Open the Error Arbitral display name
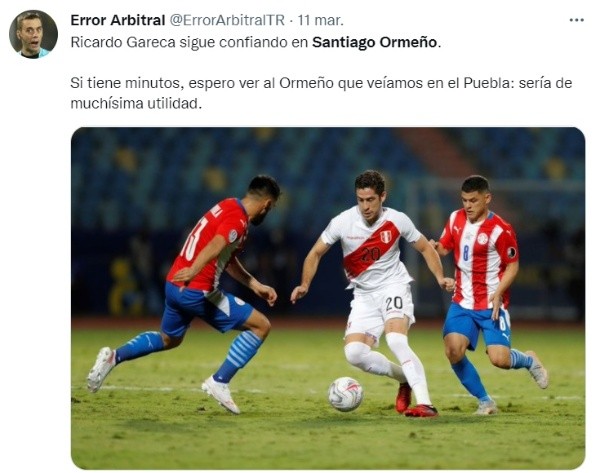 (x=117, y=20)
